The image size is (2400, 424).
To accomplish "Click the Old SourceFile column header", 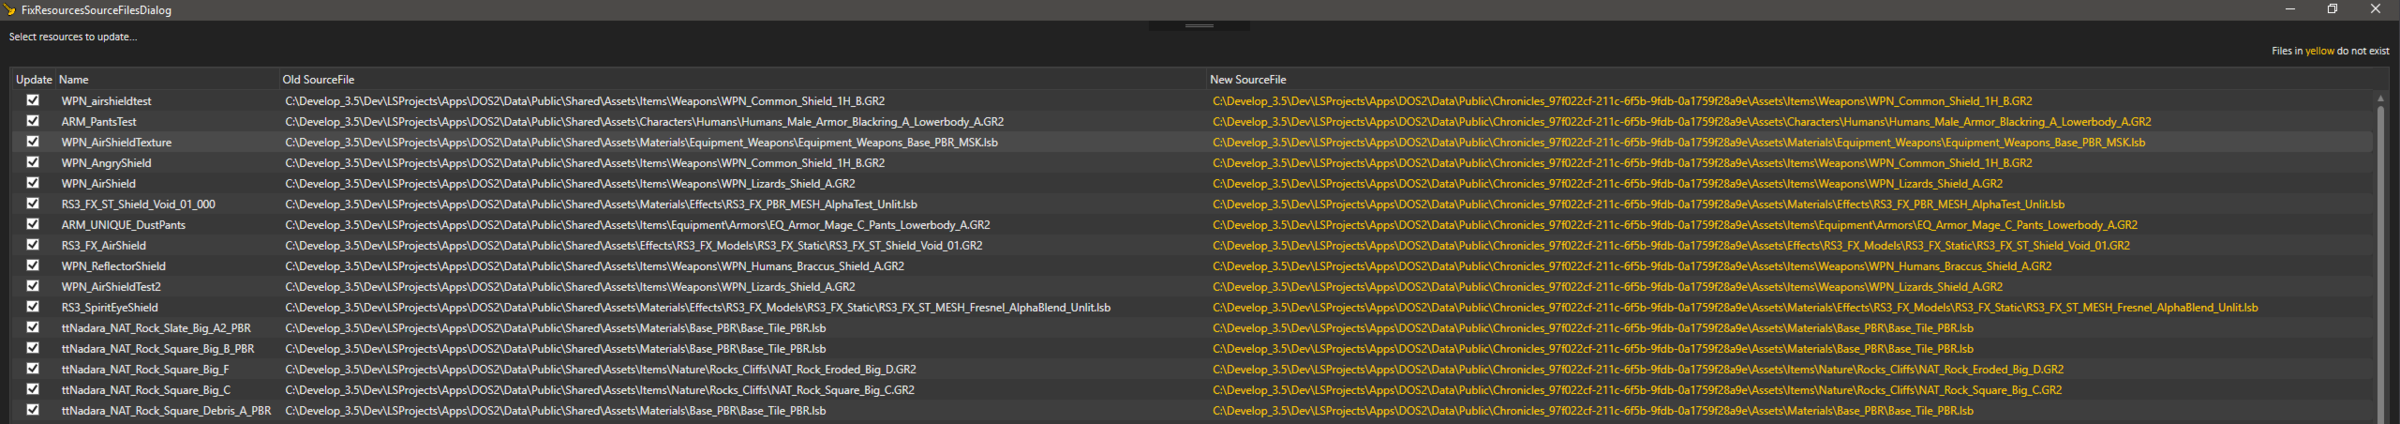I will [318, 79].
